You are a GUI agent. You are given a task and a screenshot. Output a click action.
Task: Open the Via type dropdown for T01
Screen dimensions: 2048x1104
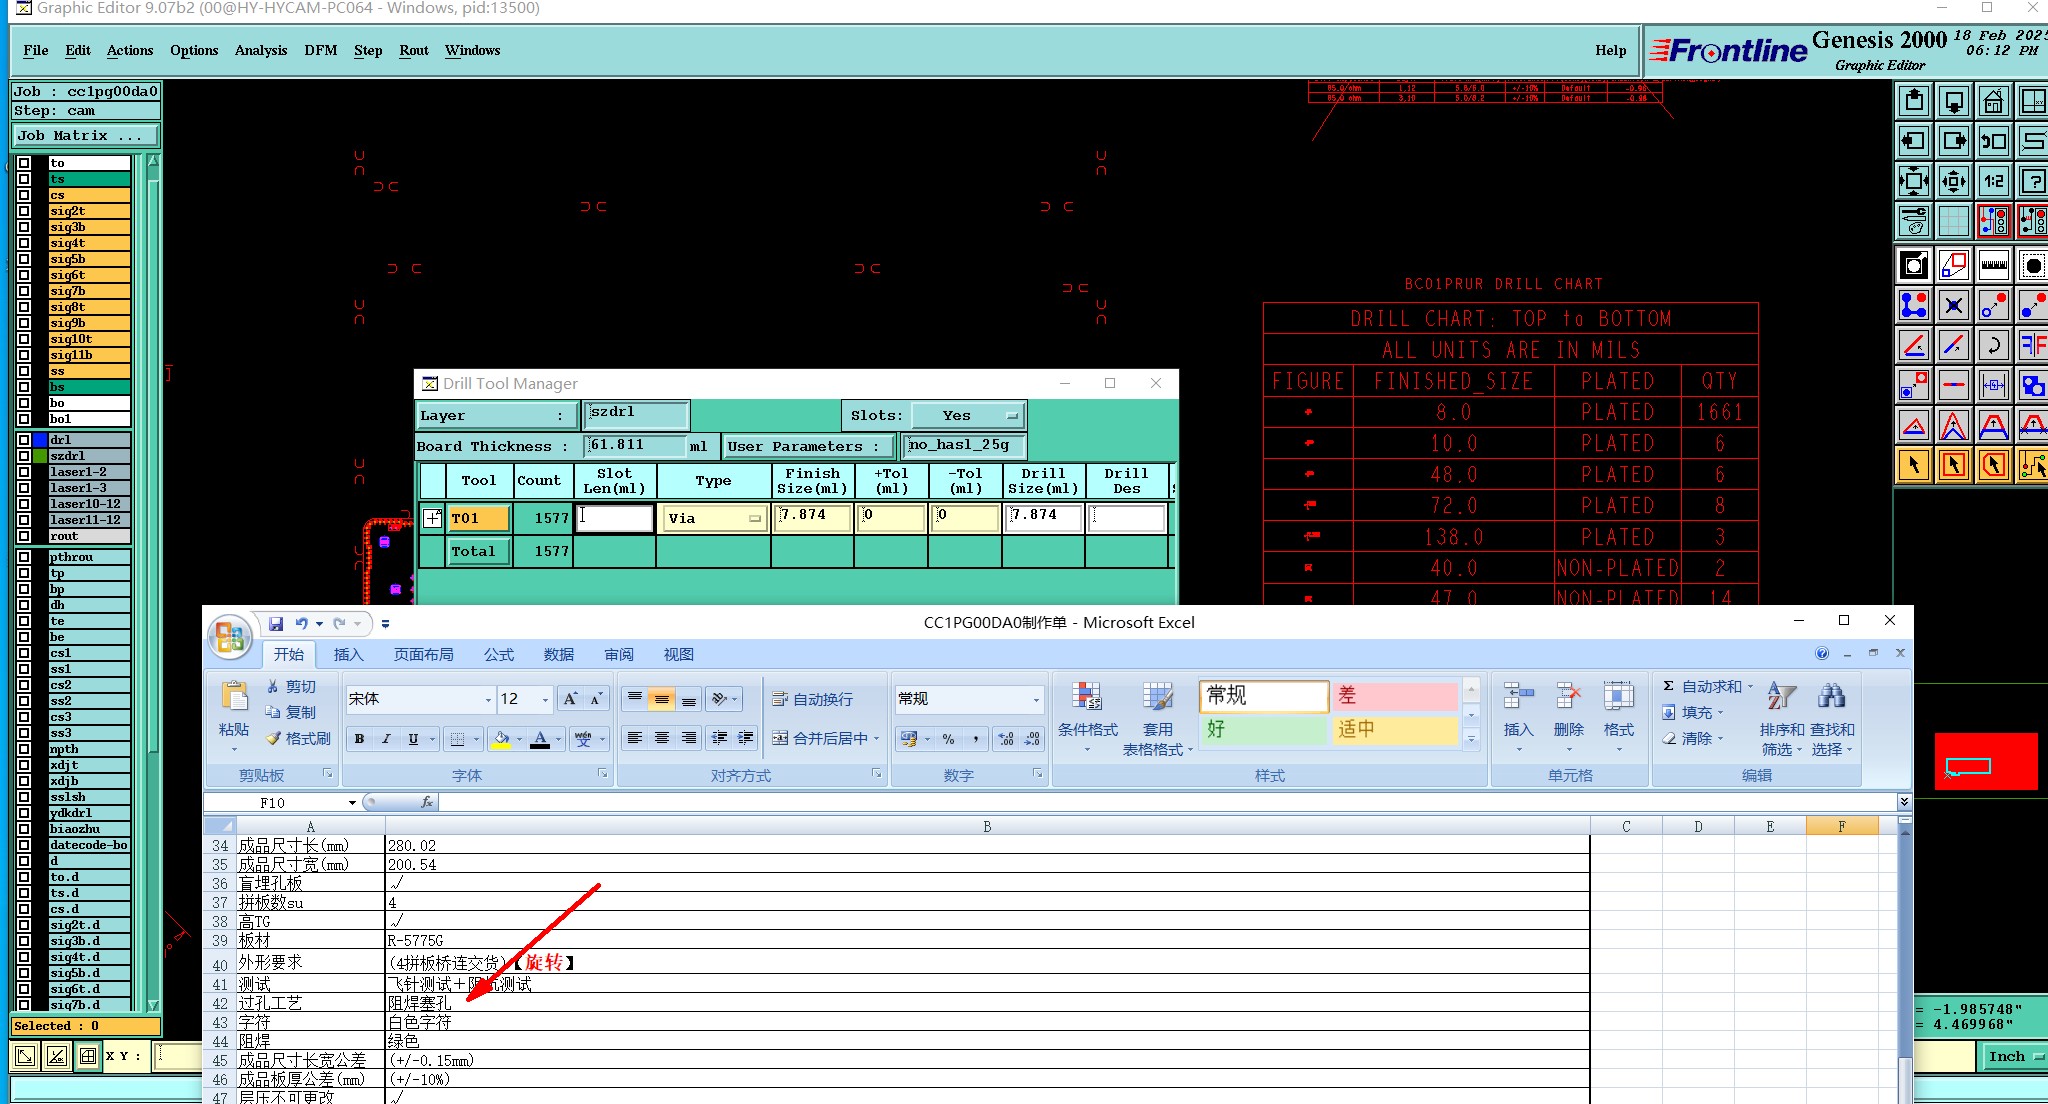coord(713,518)
